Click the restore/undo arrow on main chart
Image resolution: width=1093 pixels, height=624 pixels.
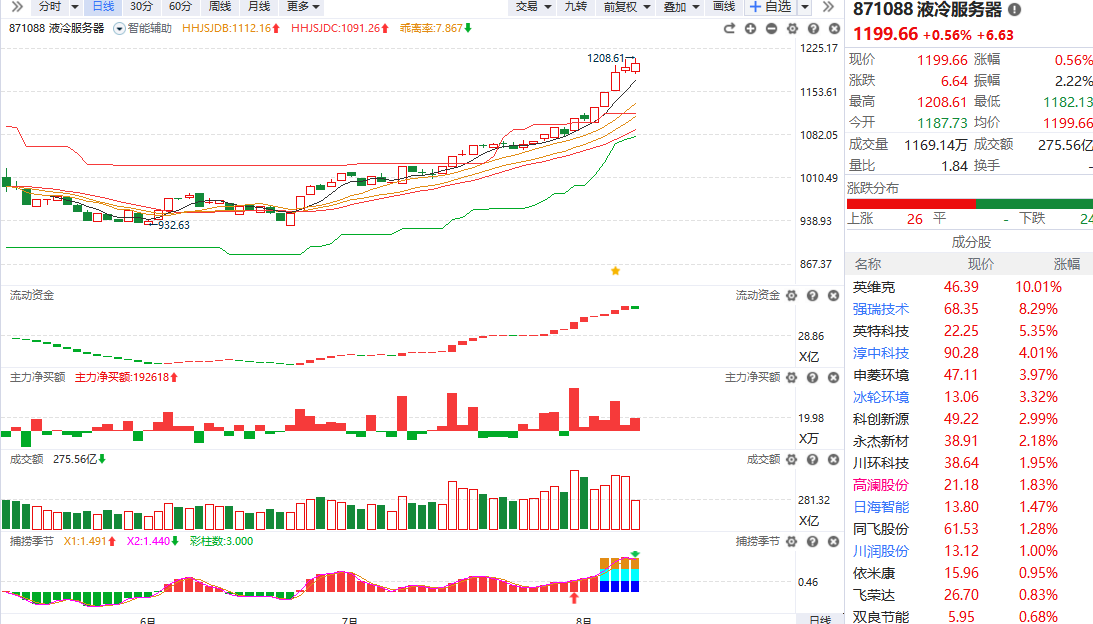pos(729,29)
